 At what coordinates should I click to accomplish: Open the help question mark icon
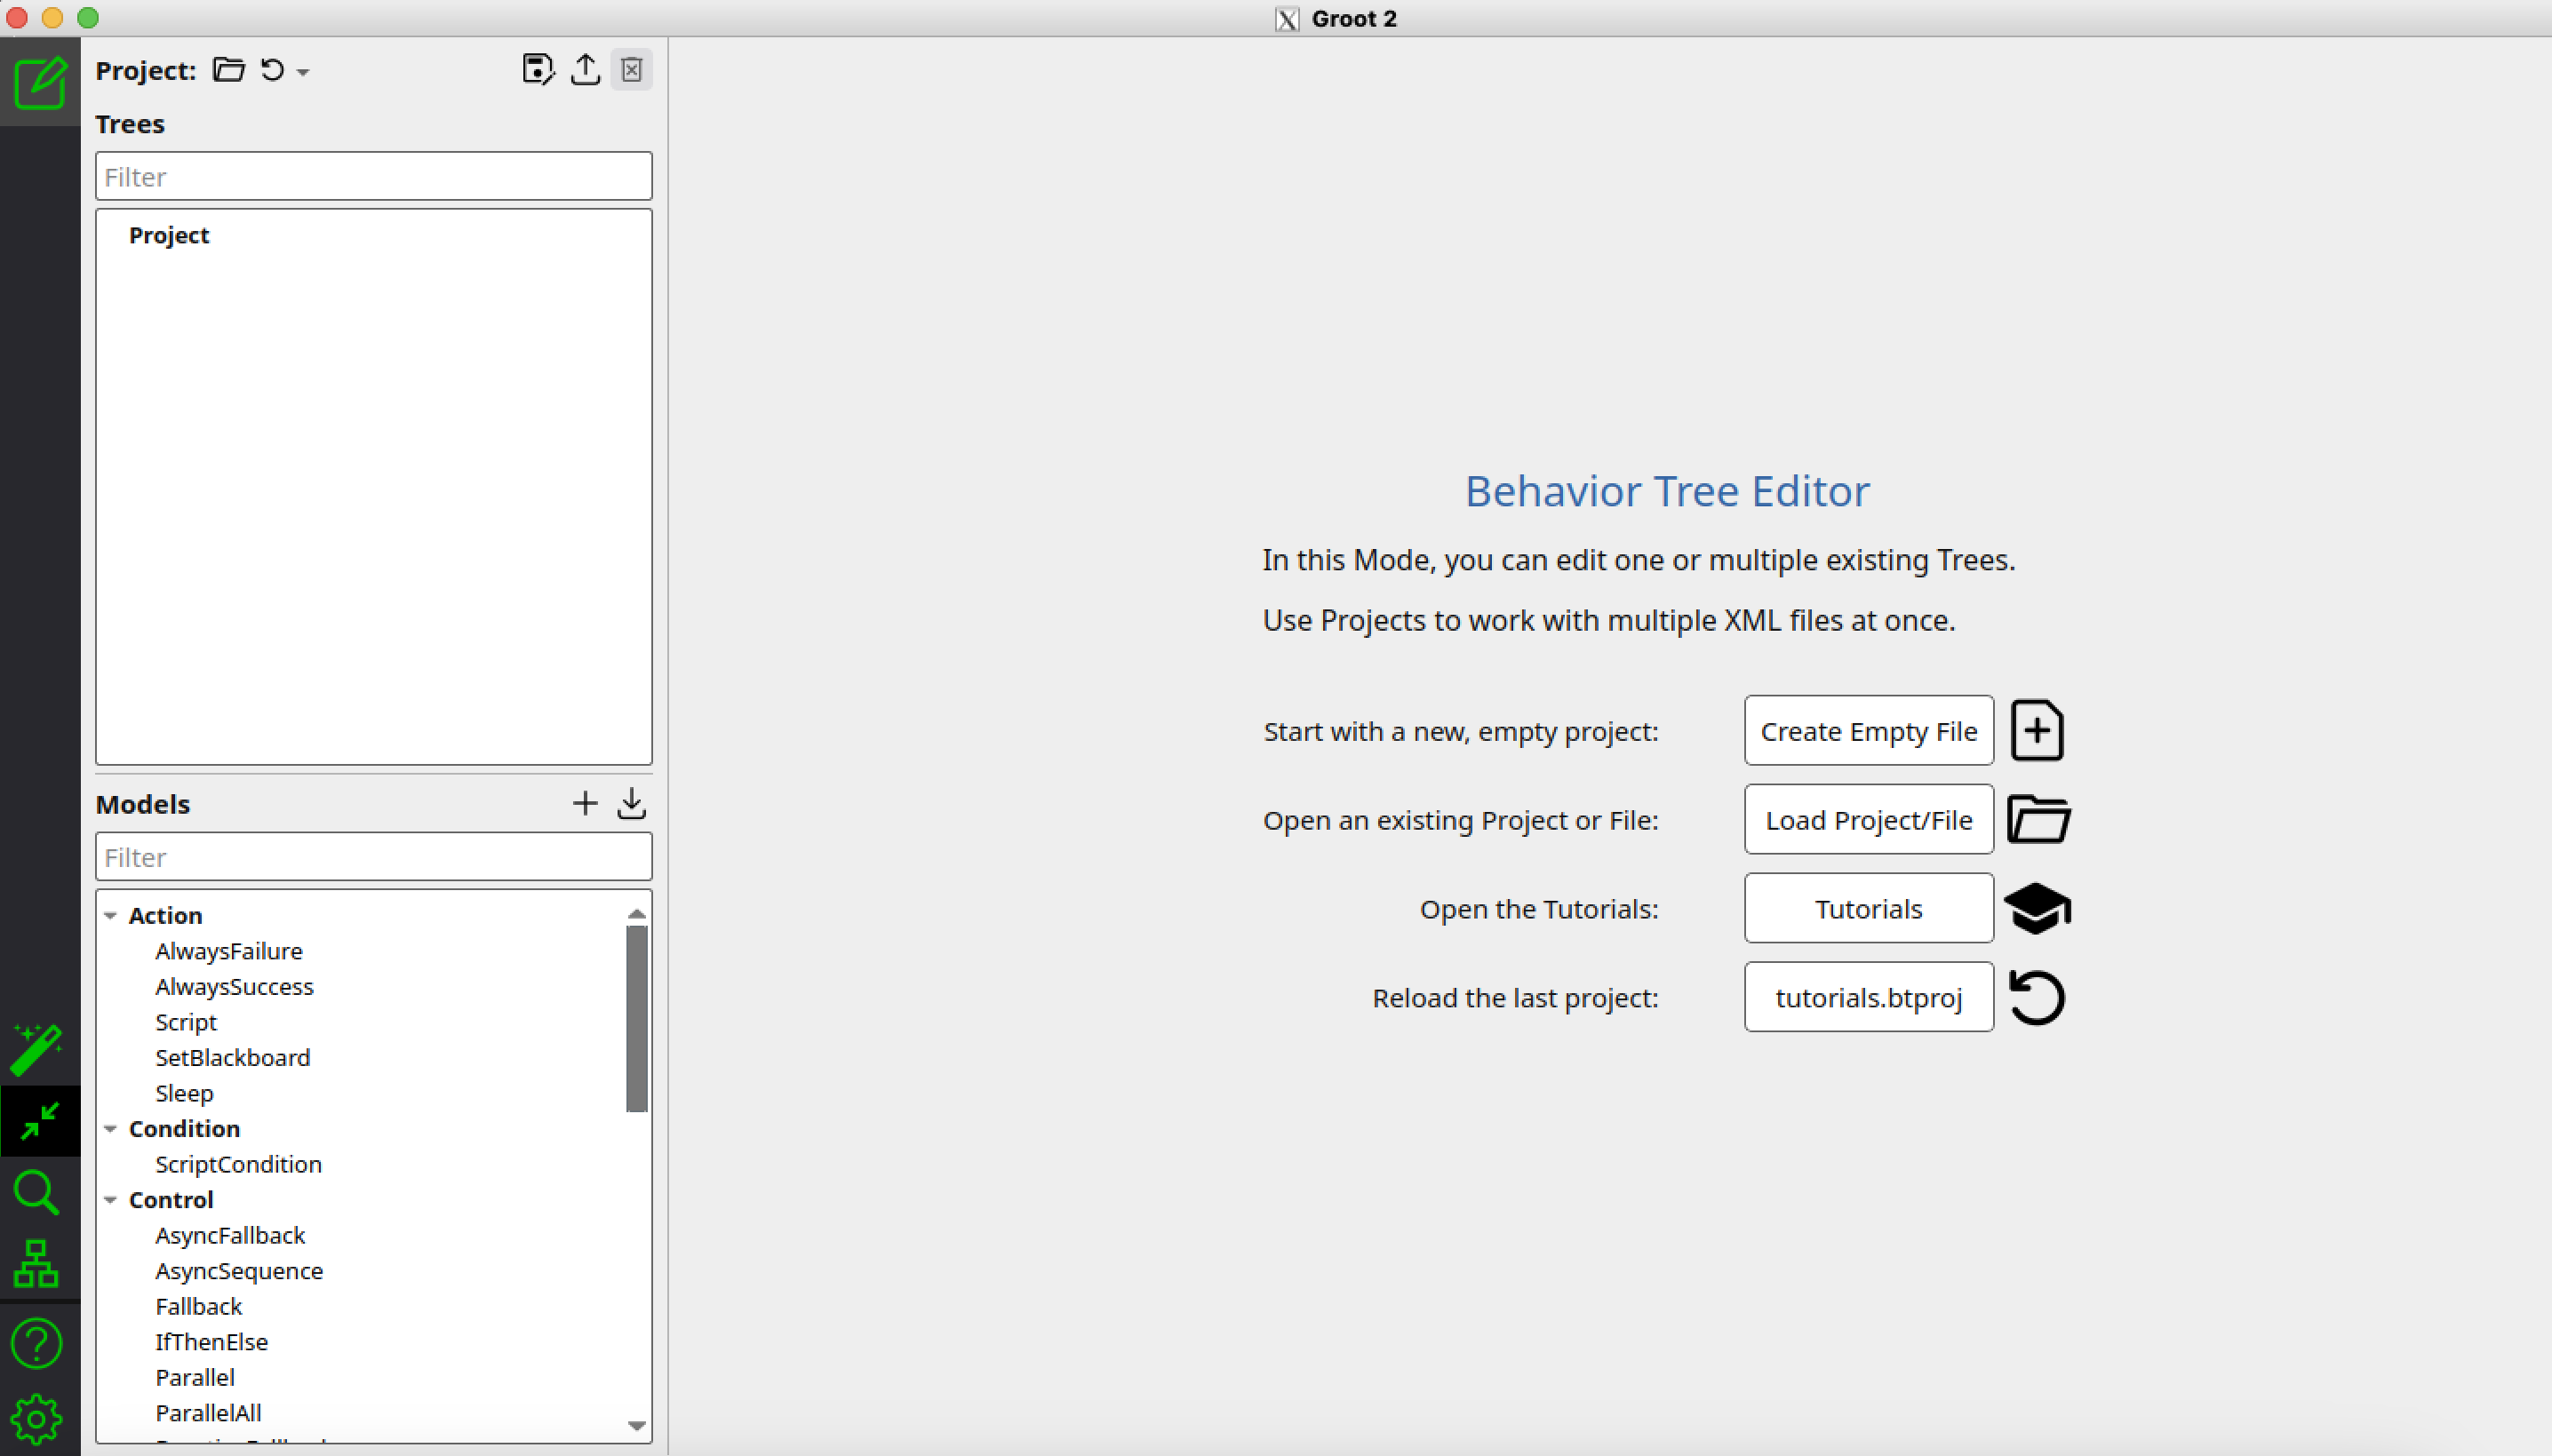point(37,1343)
